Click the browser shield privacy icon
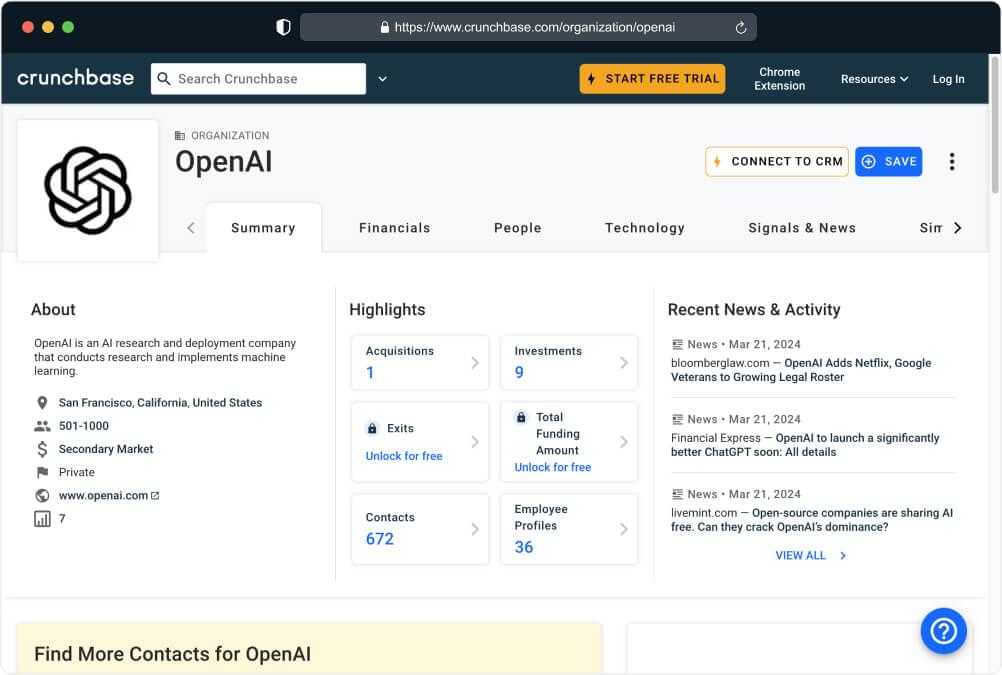 click(283, 27)
